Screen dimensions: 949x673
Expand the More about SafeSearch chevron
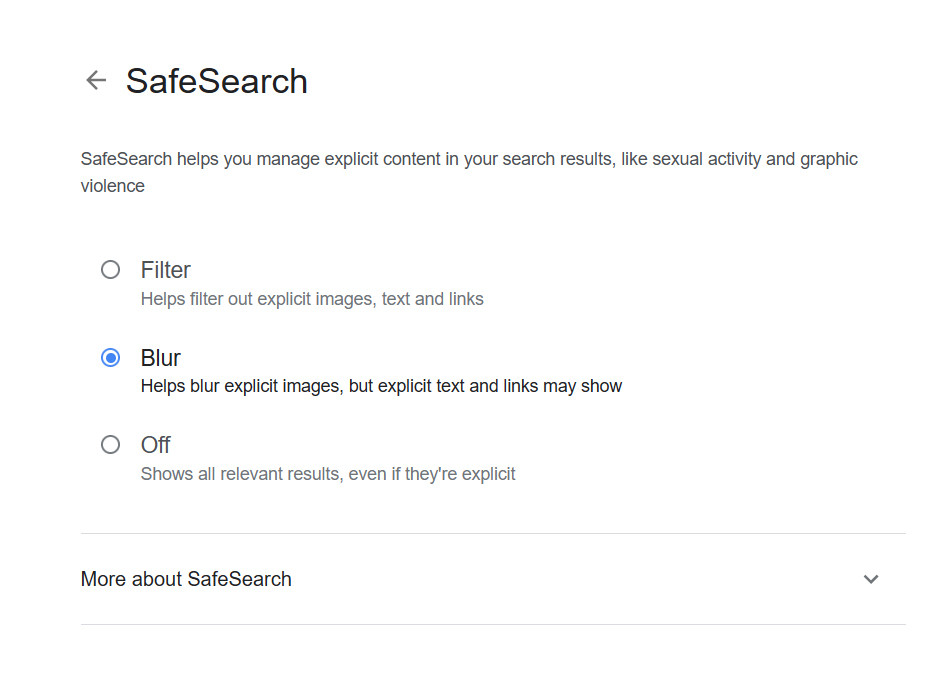871,579
